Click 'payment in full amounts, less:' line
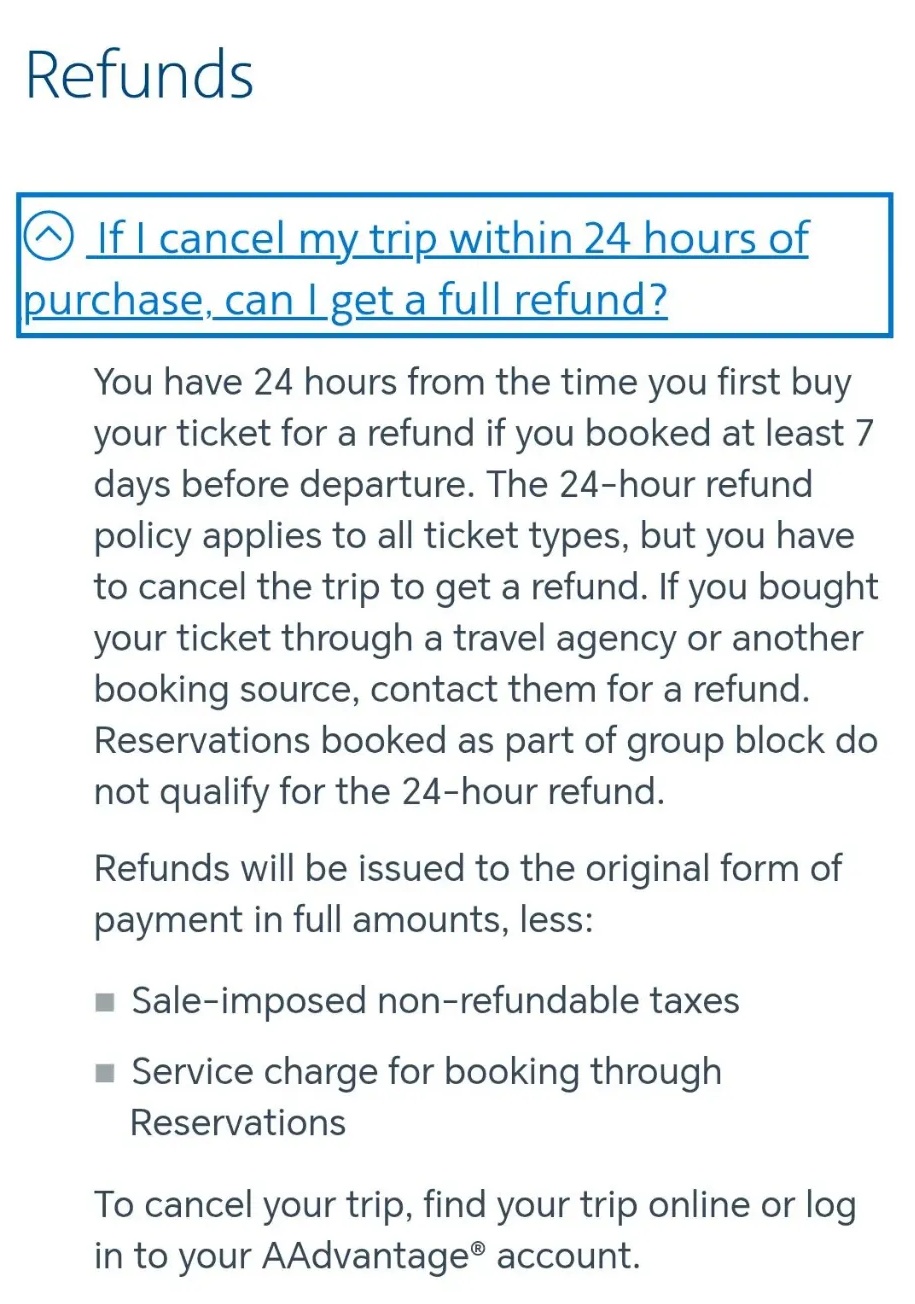The width and height of the screenshot is (915, 1304). [344, 920]
